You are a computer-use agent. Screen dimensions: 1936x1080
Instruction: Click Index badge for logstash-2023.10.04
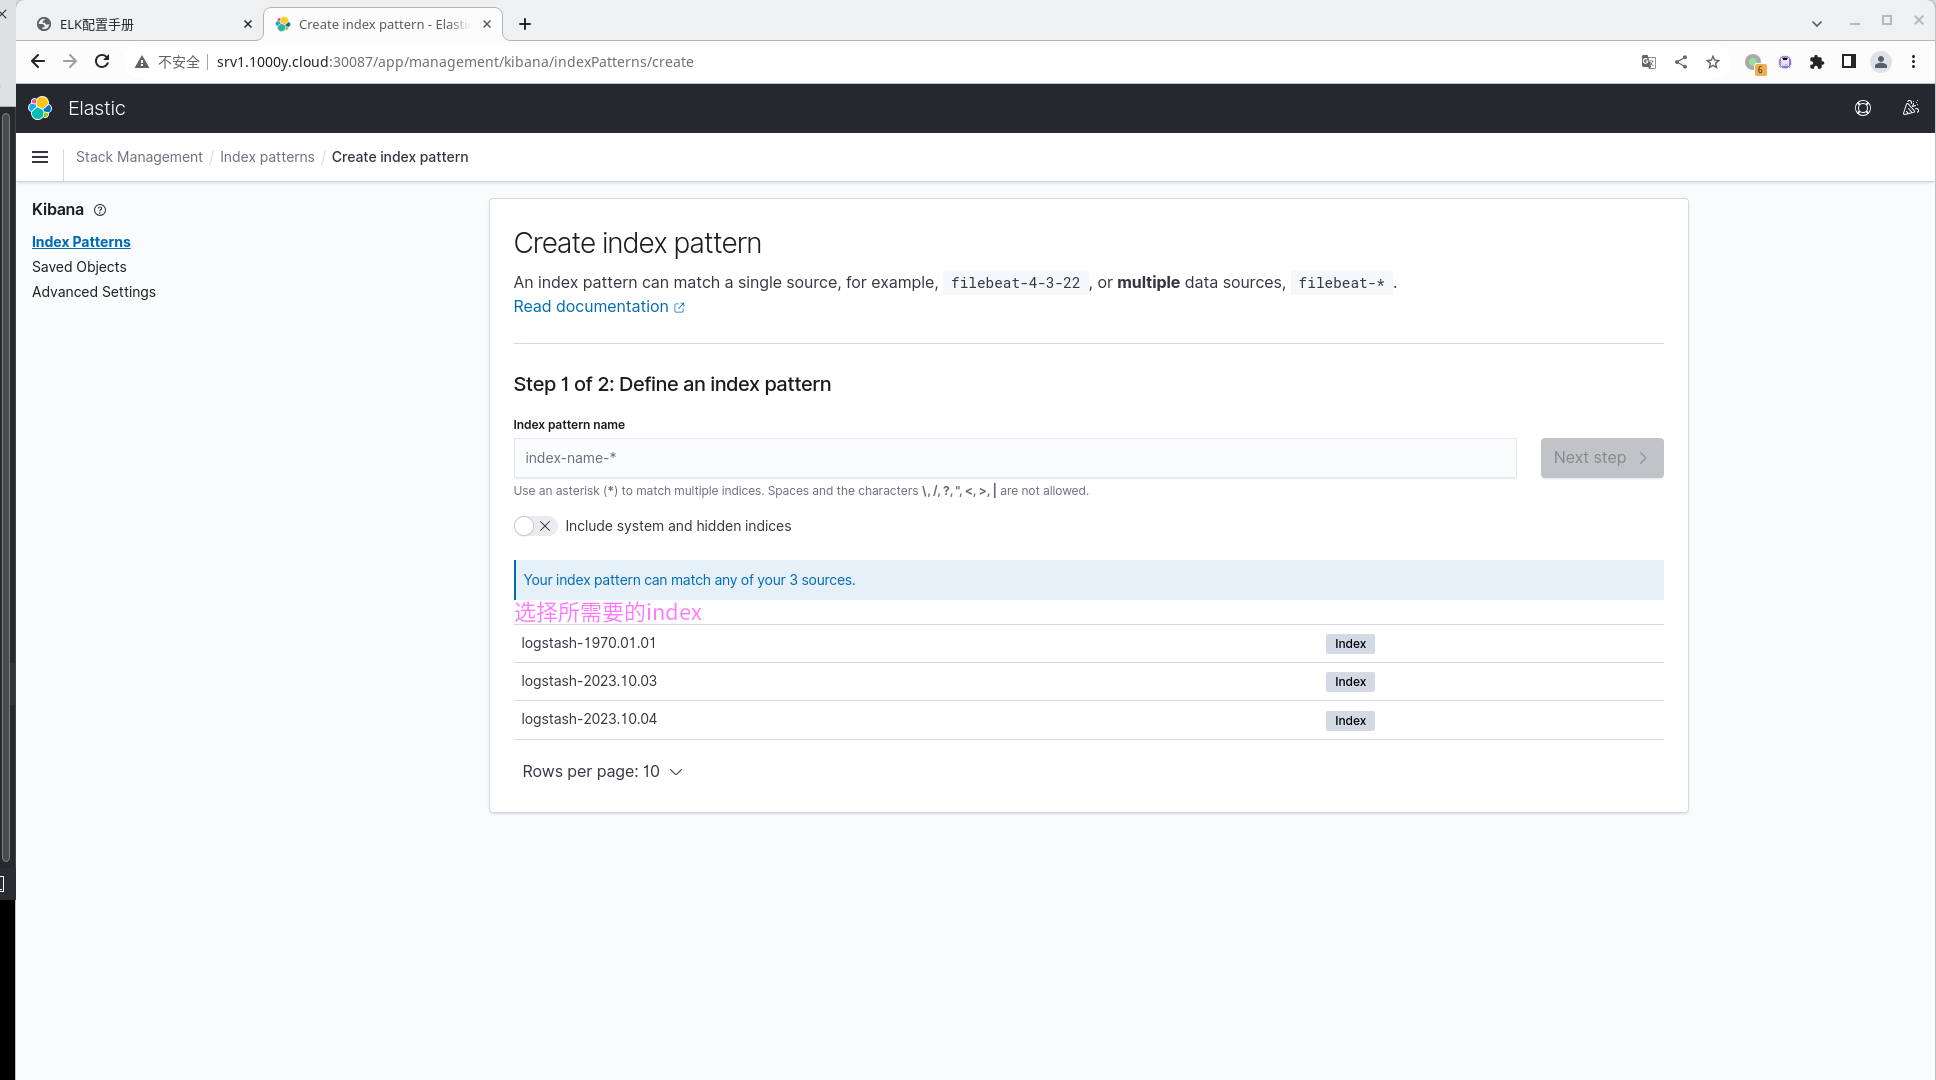tap(1350, 721)
